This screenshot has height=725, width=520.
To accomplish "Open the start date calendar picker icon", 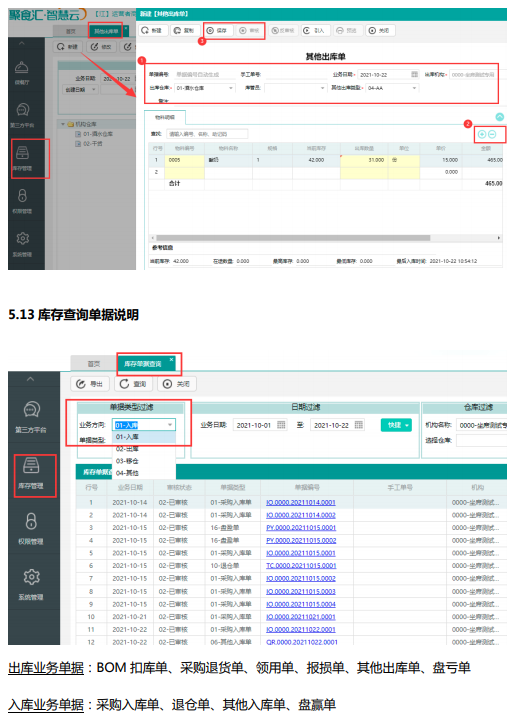I will coord(281,425).
